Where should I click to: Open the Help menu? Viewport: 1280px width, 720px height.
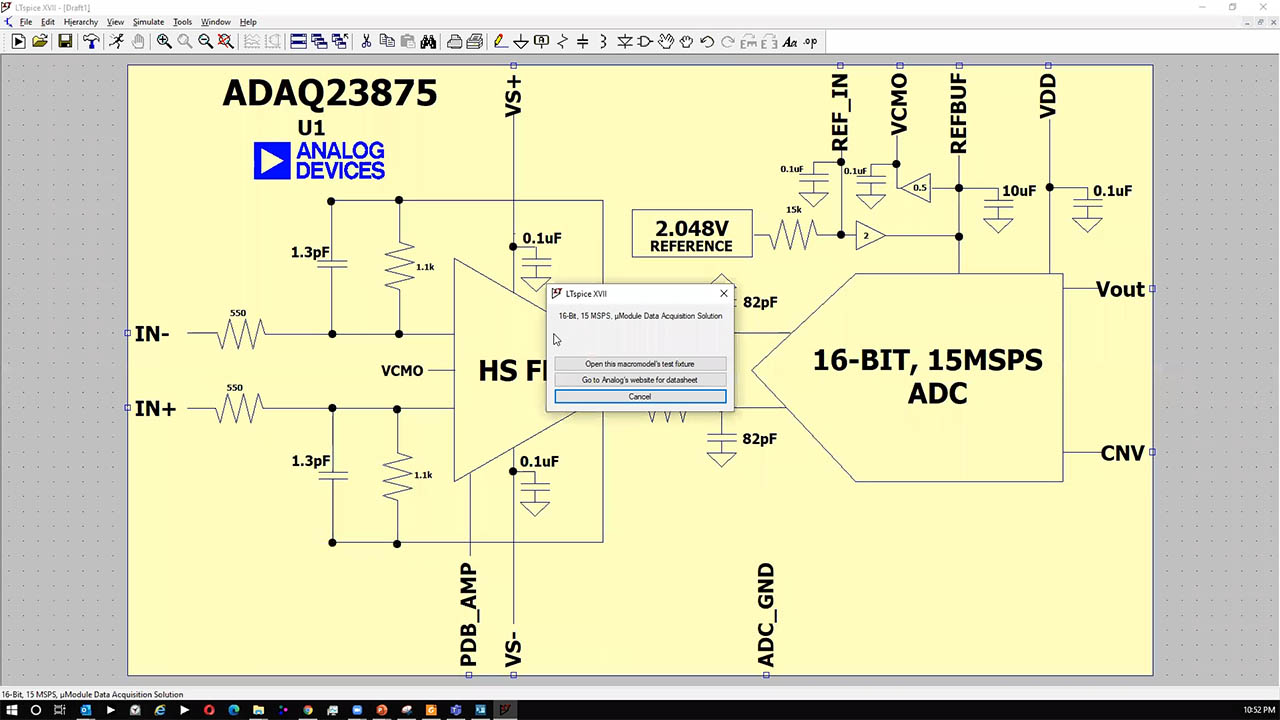pos(248,21)
